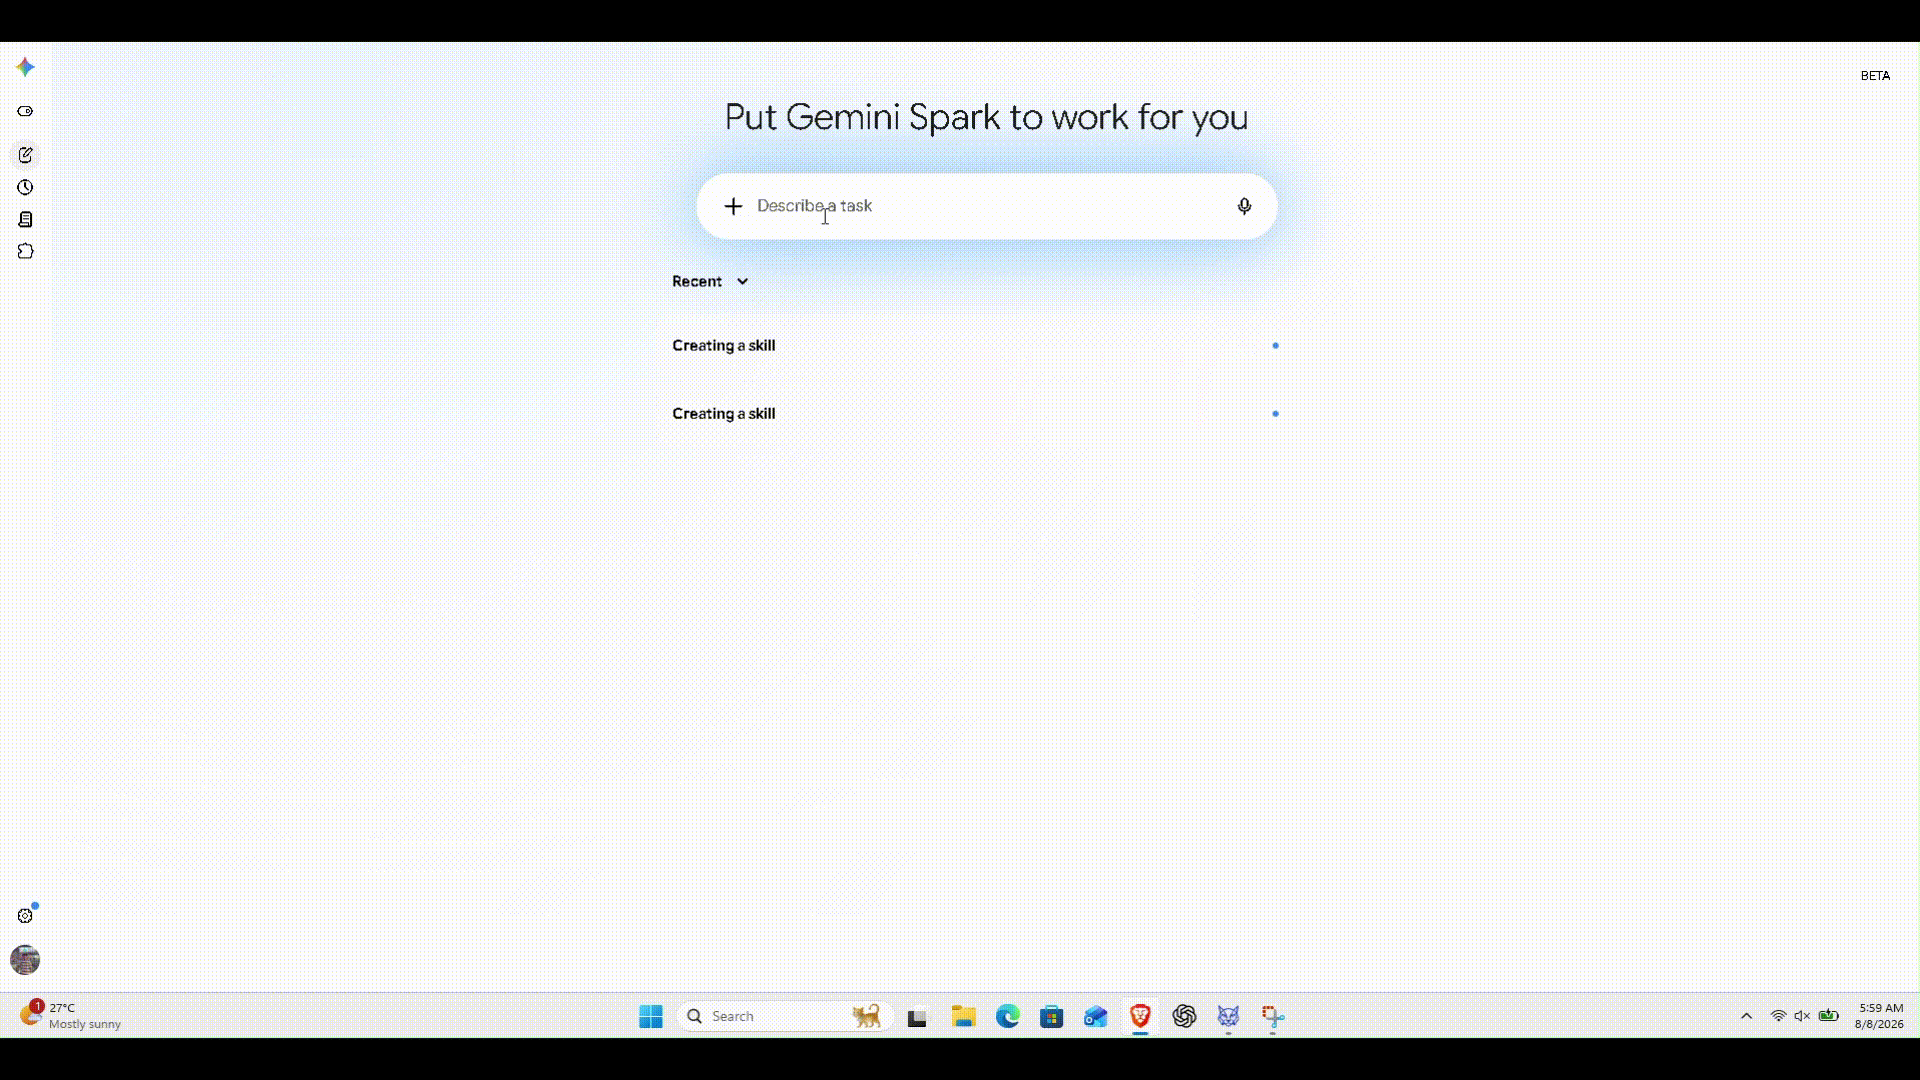Open the weather widget showing 27°C
Screen dimensions: 1920x1080
[70, 1016]
